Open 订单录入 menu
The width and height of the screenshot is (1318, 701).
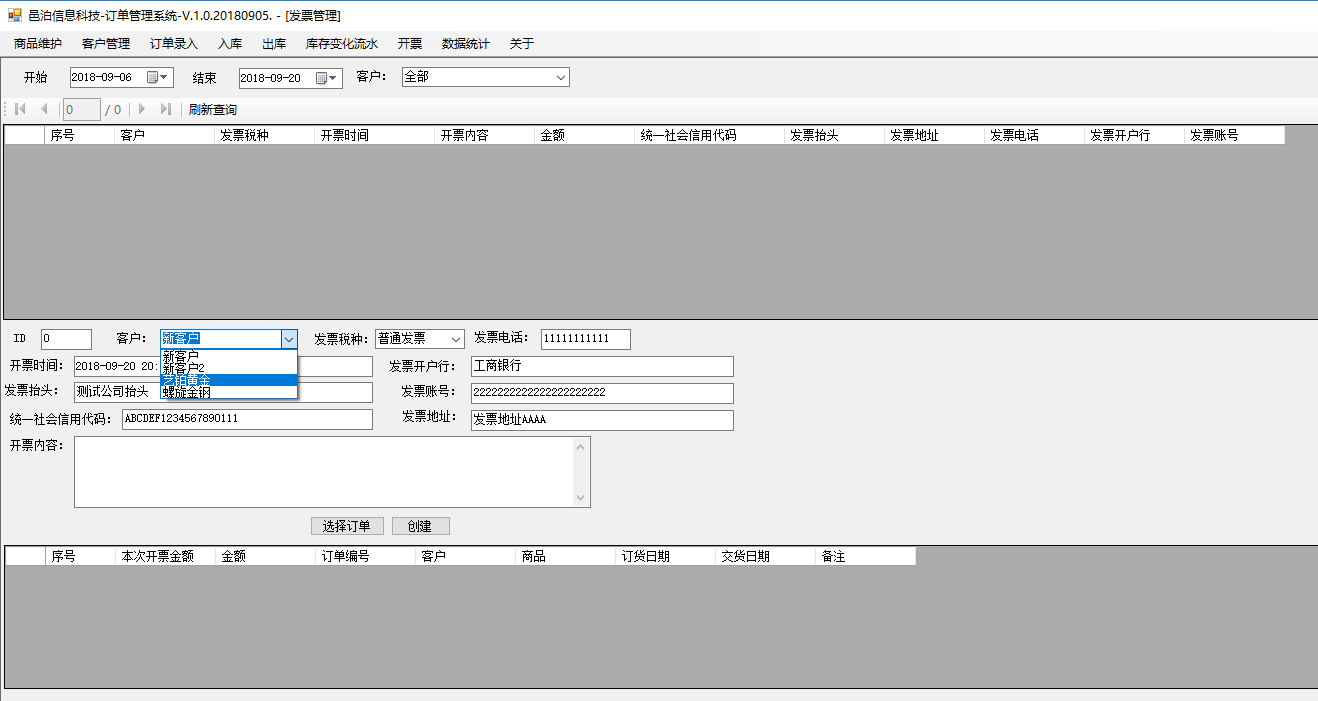[174, 44]
